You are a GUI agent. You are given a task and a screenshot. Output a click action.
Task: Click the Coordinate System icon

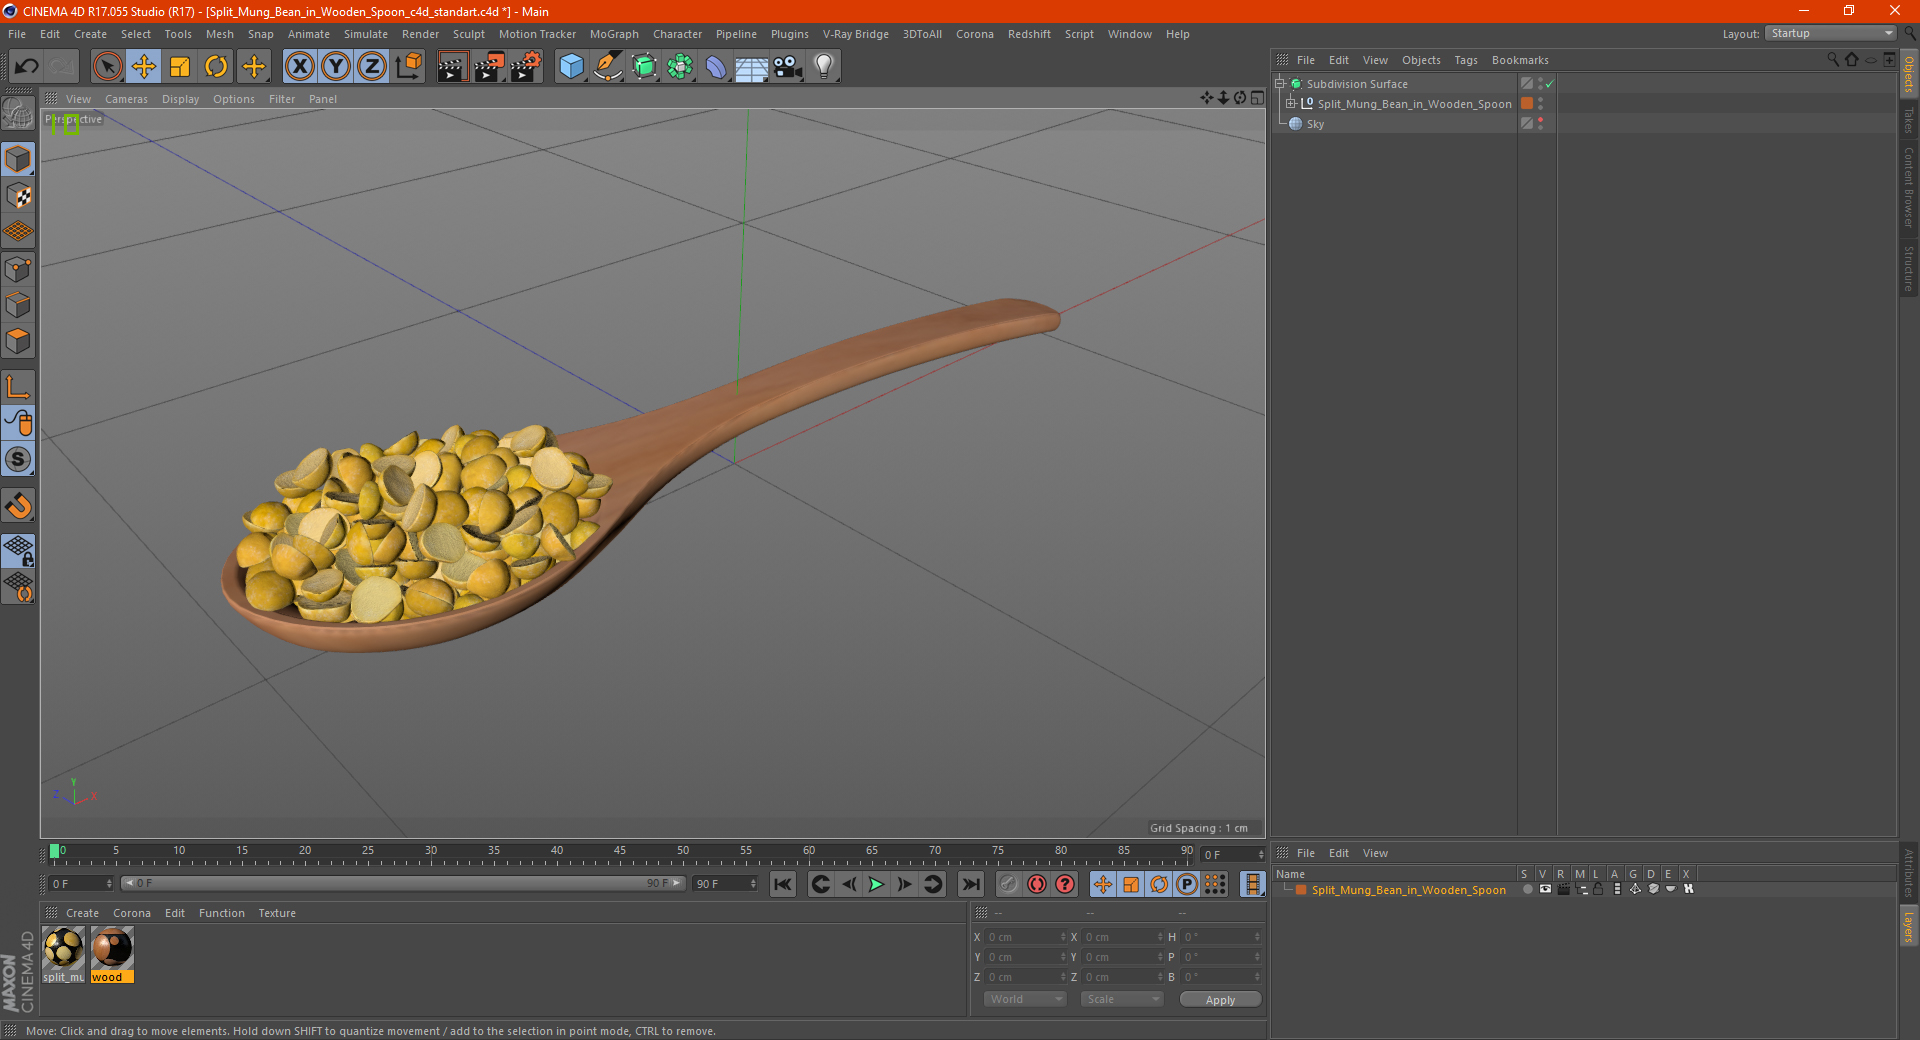pyautogui.click(x=408, y=66)
